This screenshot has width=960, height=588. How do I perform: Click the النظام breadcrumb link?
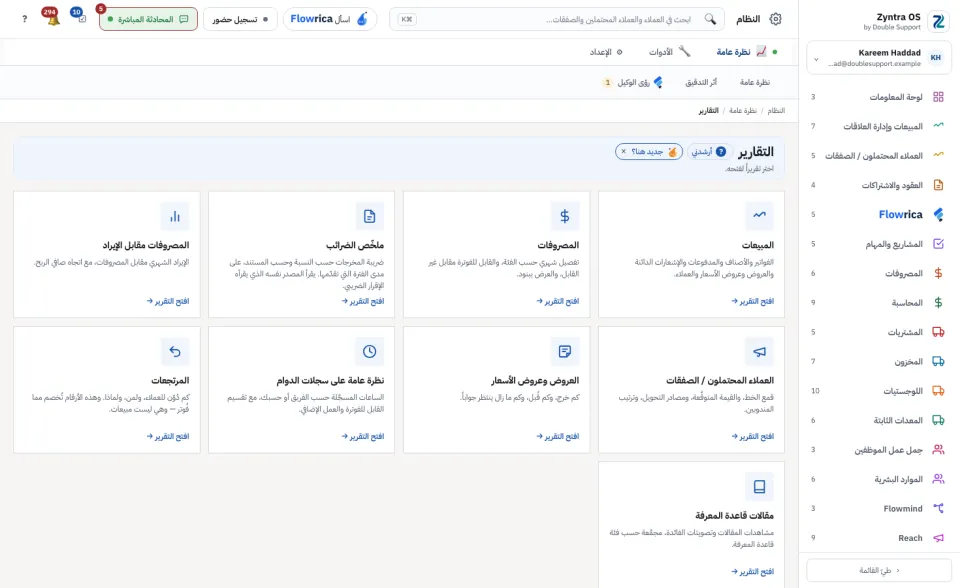(x=776, y=110)
